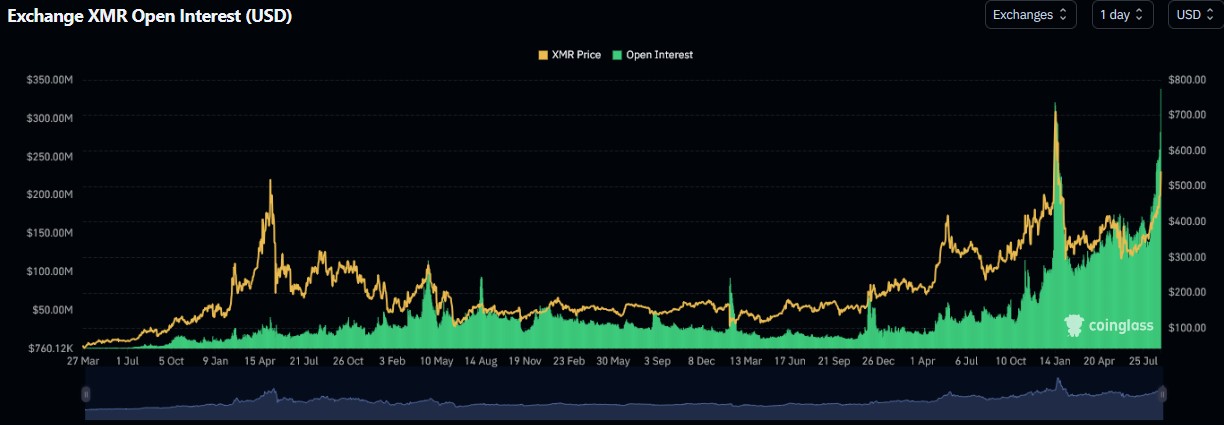Click the $200.00 right axis label

[x=1186, y=292]
